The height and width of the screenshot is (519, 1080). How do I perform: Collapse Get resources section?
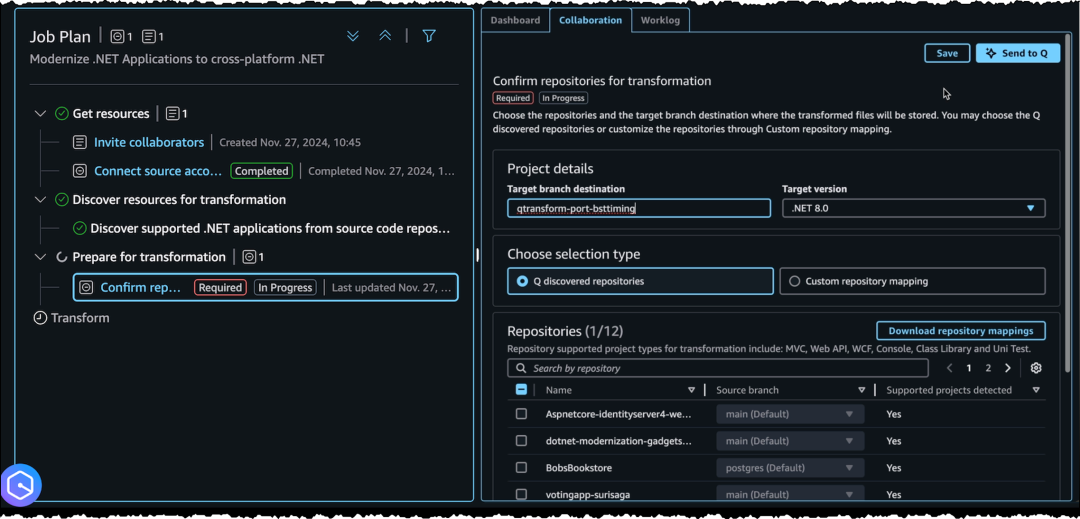coord(40,114)
